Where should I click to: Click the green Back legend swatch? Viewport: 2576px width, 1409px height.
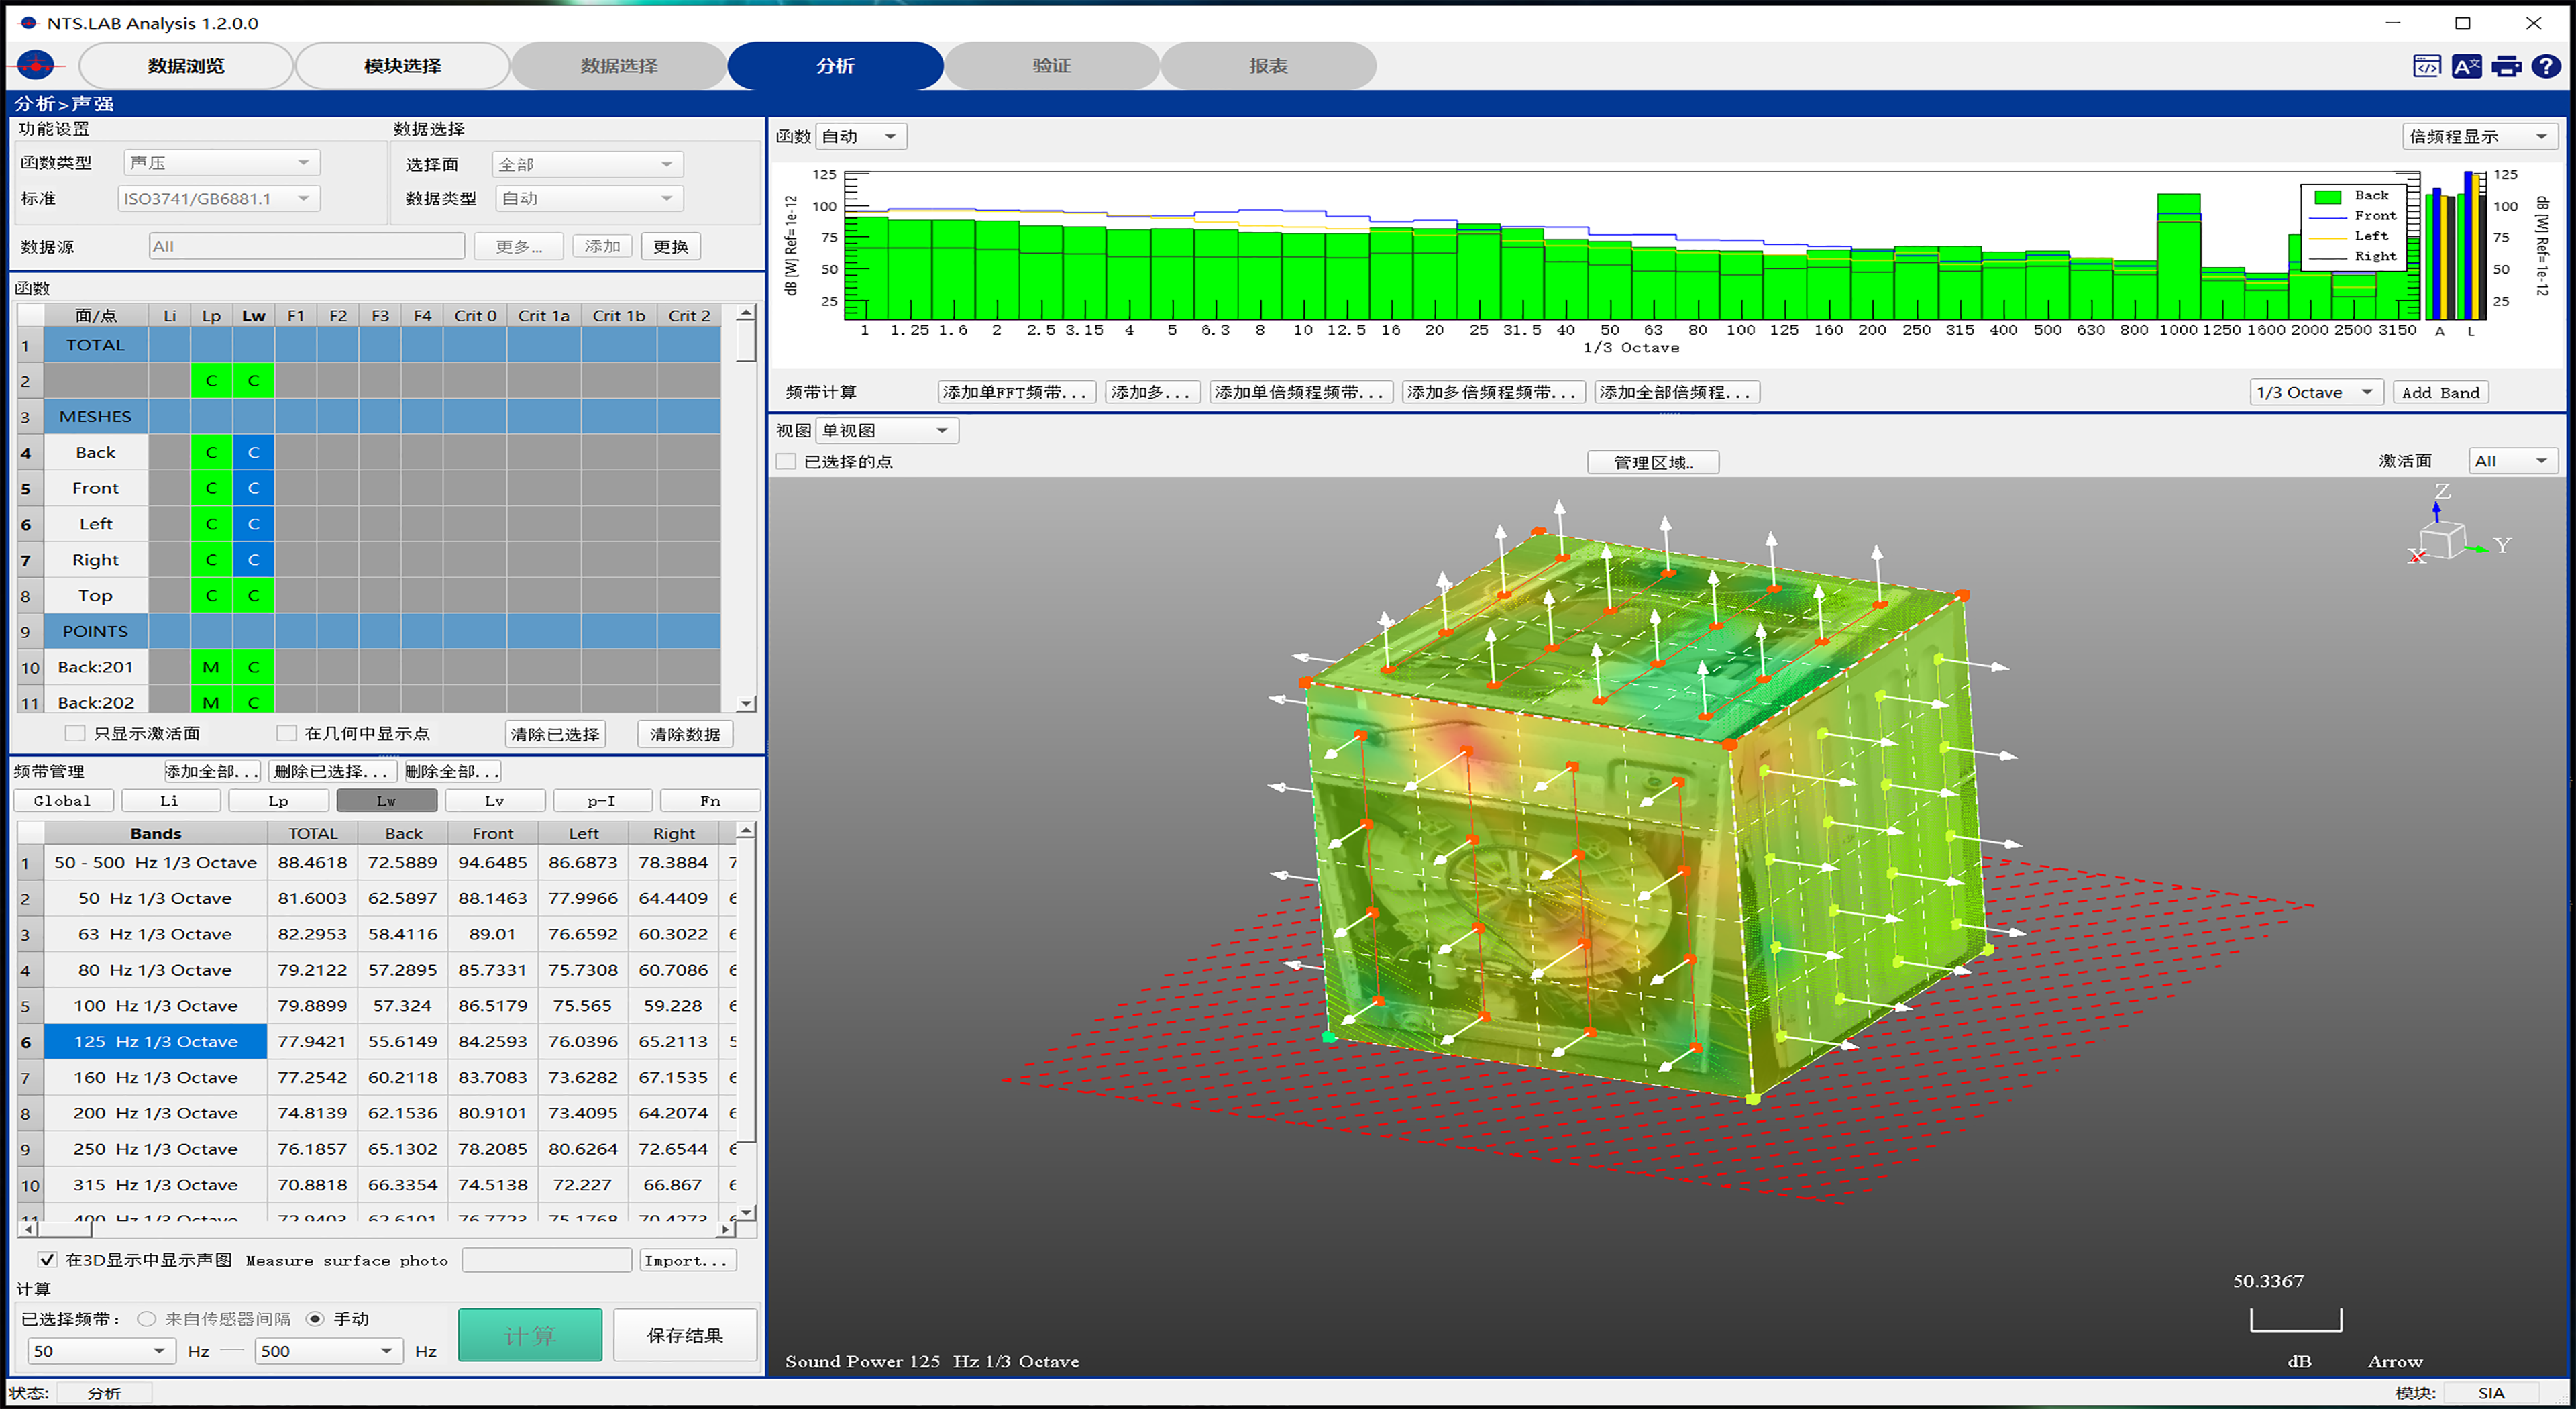point(2327,196)
